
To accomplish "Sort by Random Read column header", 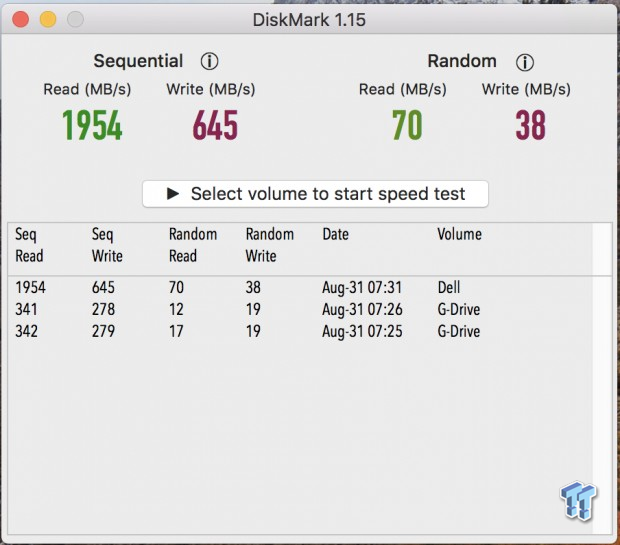I will (193, 245).
